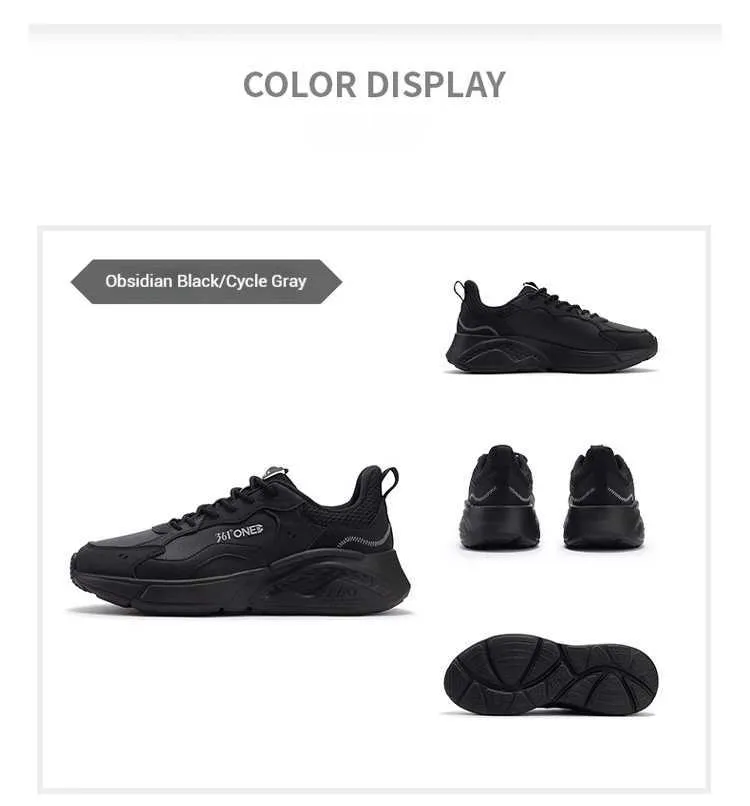
Task: View the outsole bottom image
Action: point(551,674)
